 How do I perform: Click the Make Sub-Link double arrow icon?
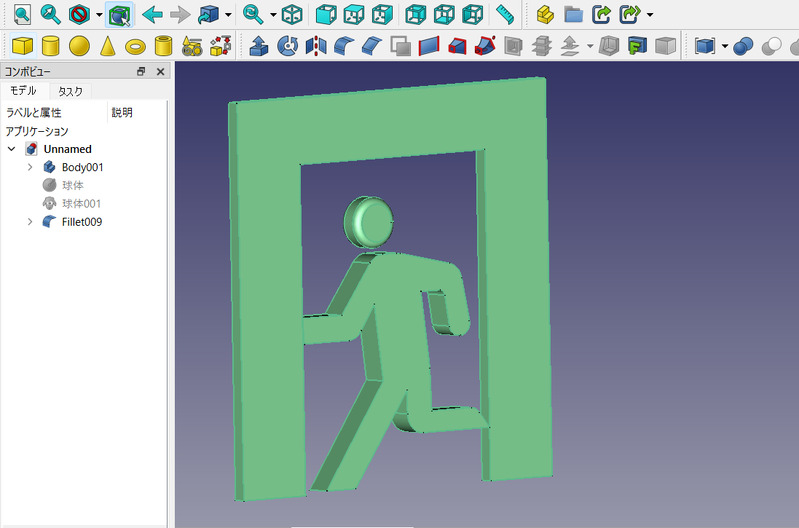[630, 14]
